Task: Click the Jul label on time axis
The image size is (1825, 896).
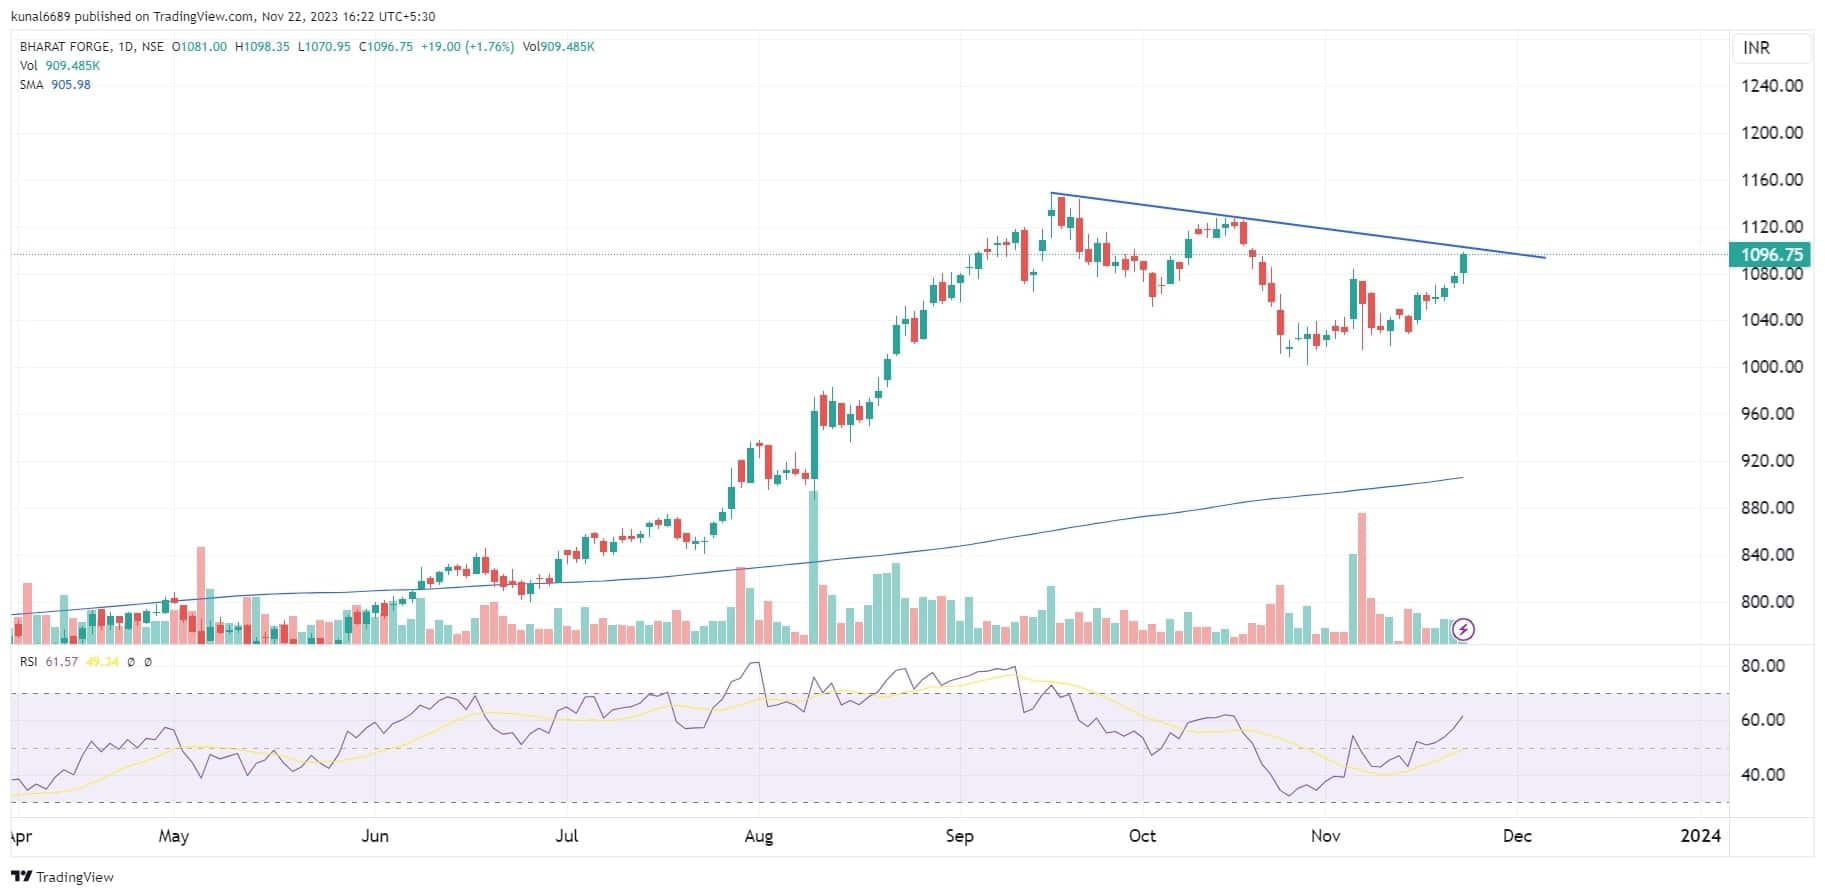Action: coord(566,836)
